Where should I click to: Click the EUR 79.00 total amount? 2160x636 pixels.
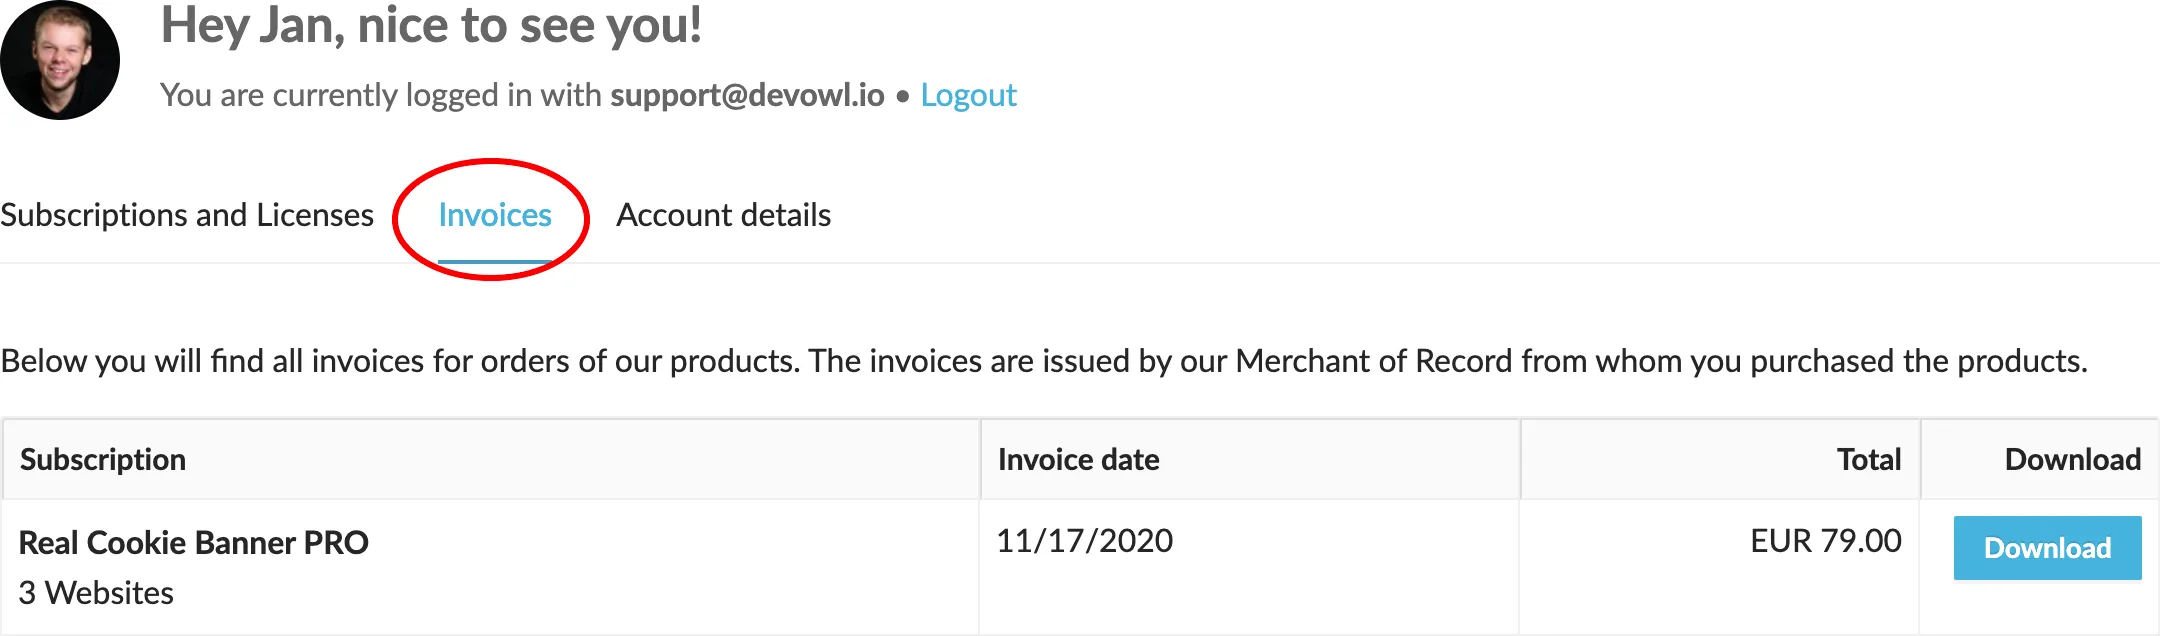(1825, 541)
